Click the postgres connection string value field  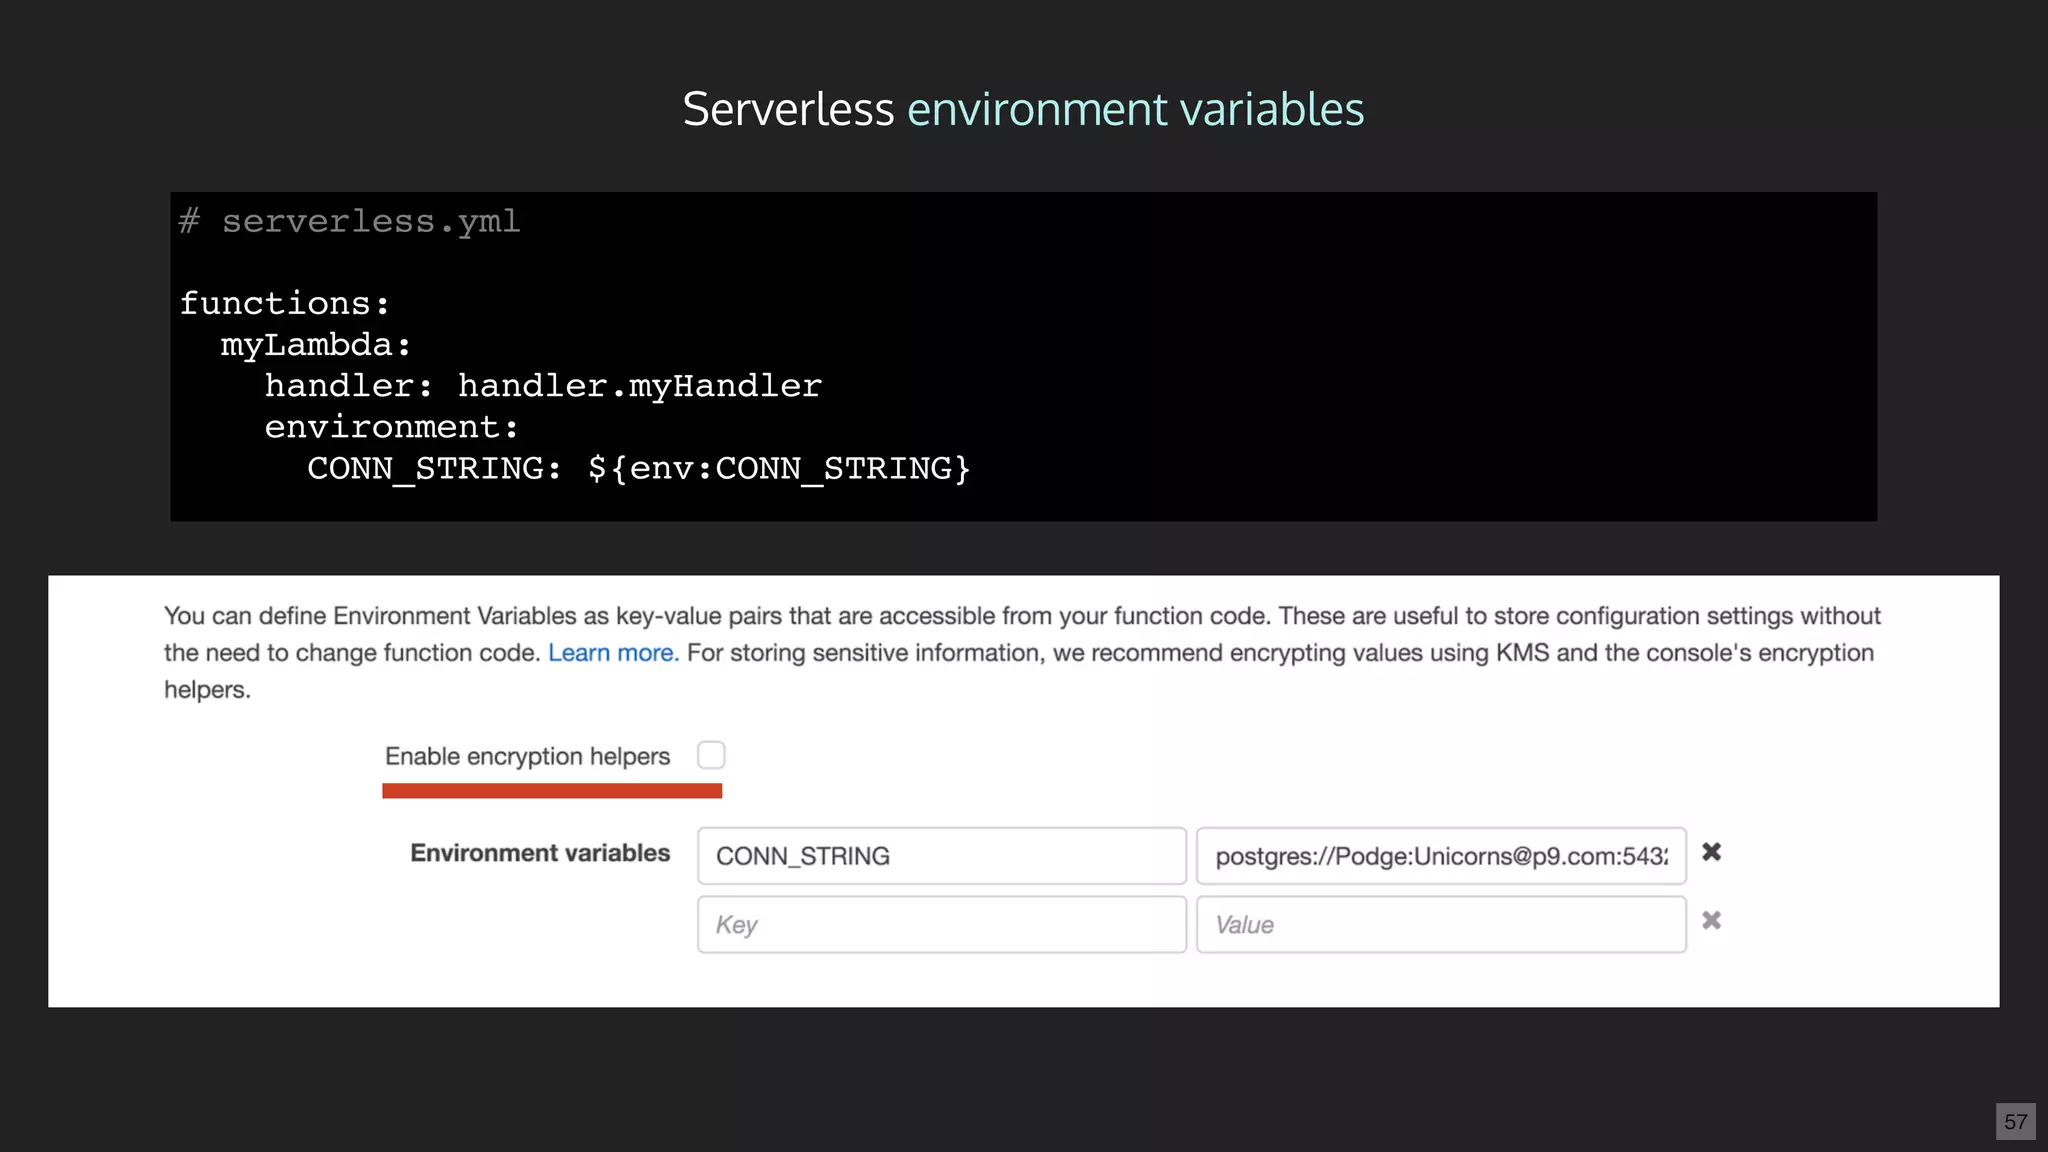[x=1441, y=856]
